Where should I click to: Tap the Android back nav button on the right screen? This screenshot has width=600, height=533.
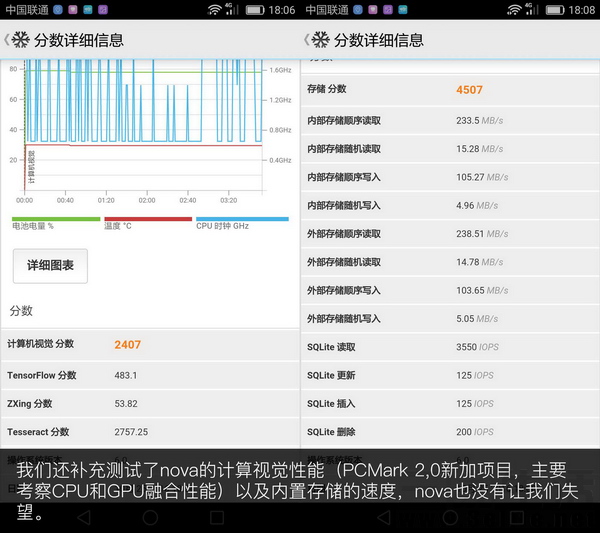coord(384,517)
